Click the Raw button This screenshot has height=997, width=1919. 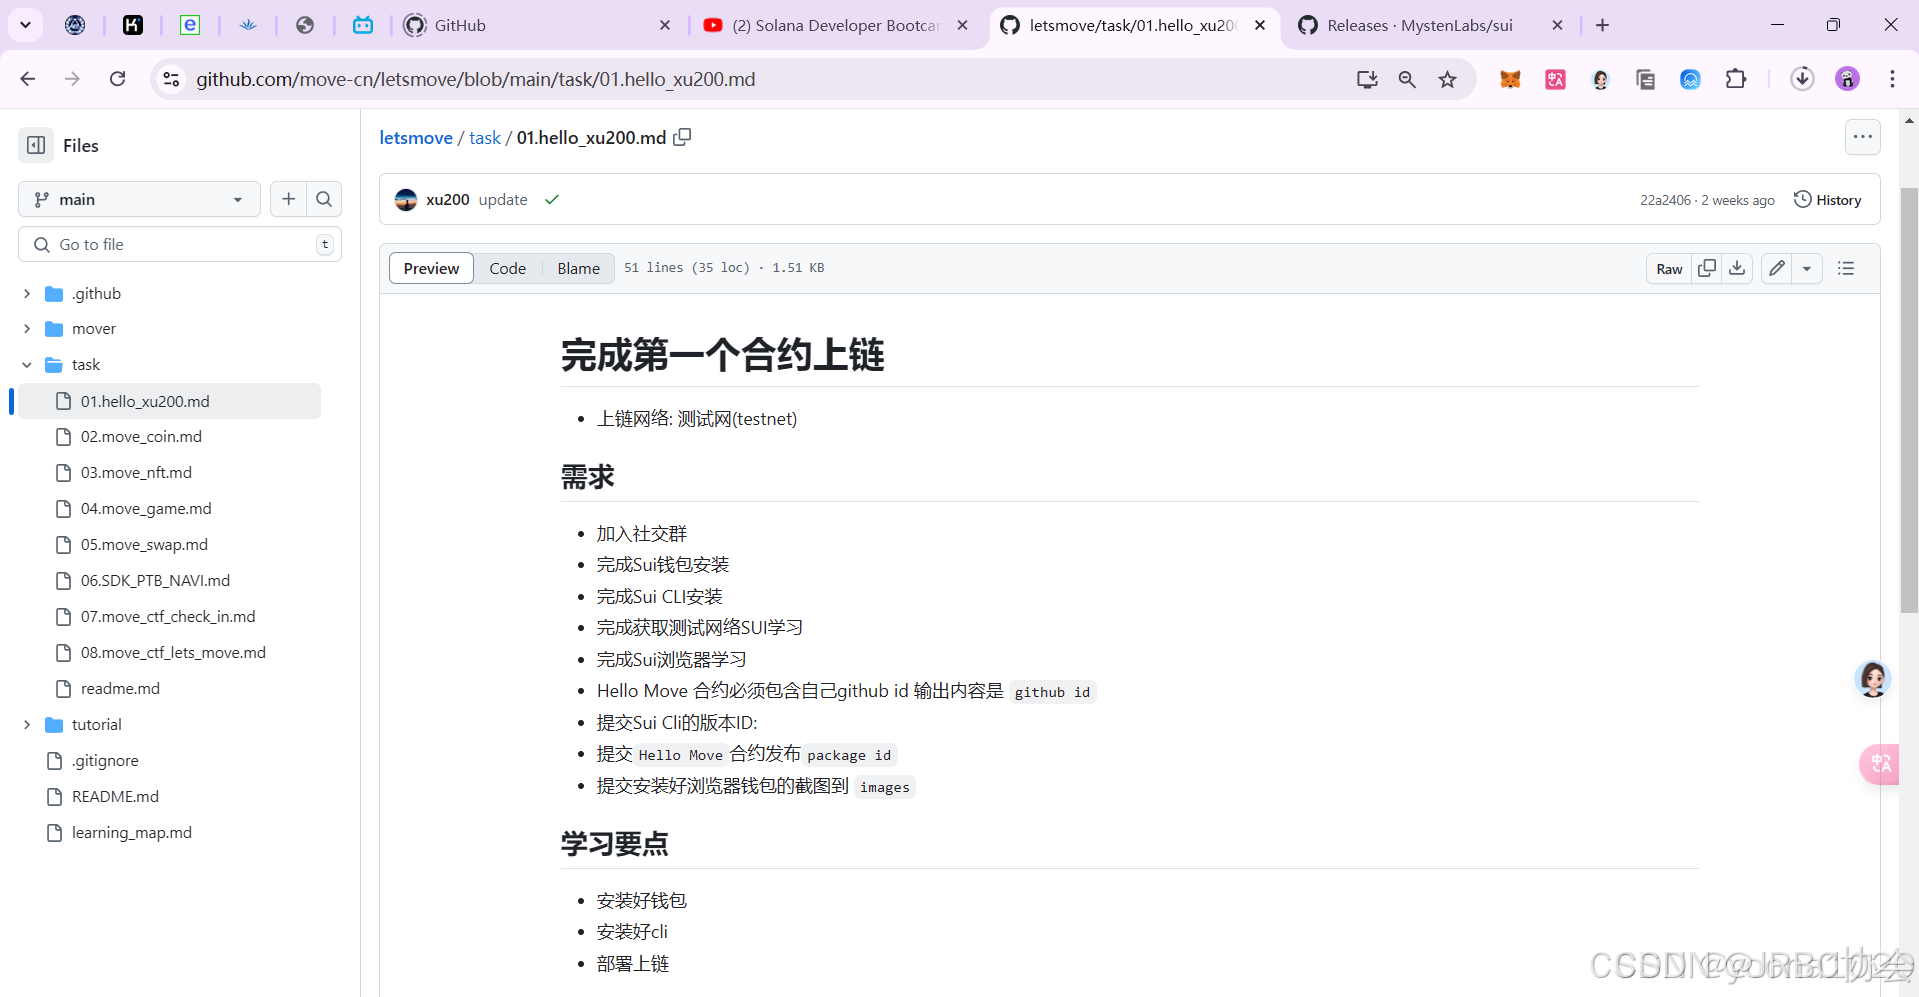[x=1668, y=268]
